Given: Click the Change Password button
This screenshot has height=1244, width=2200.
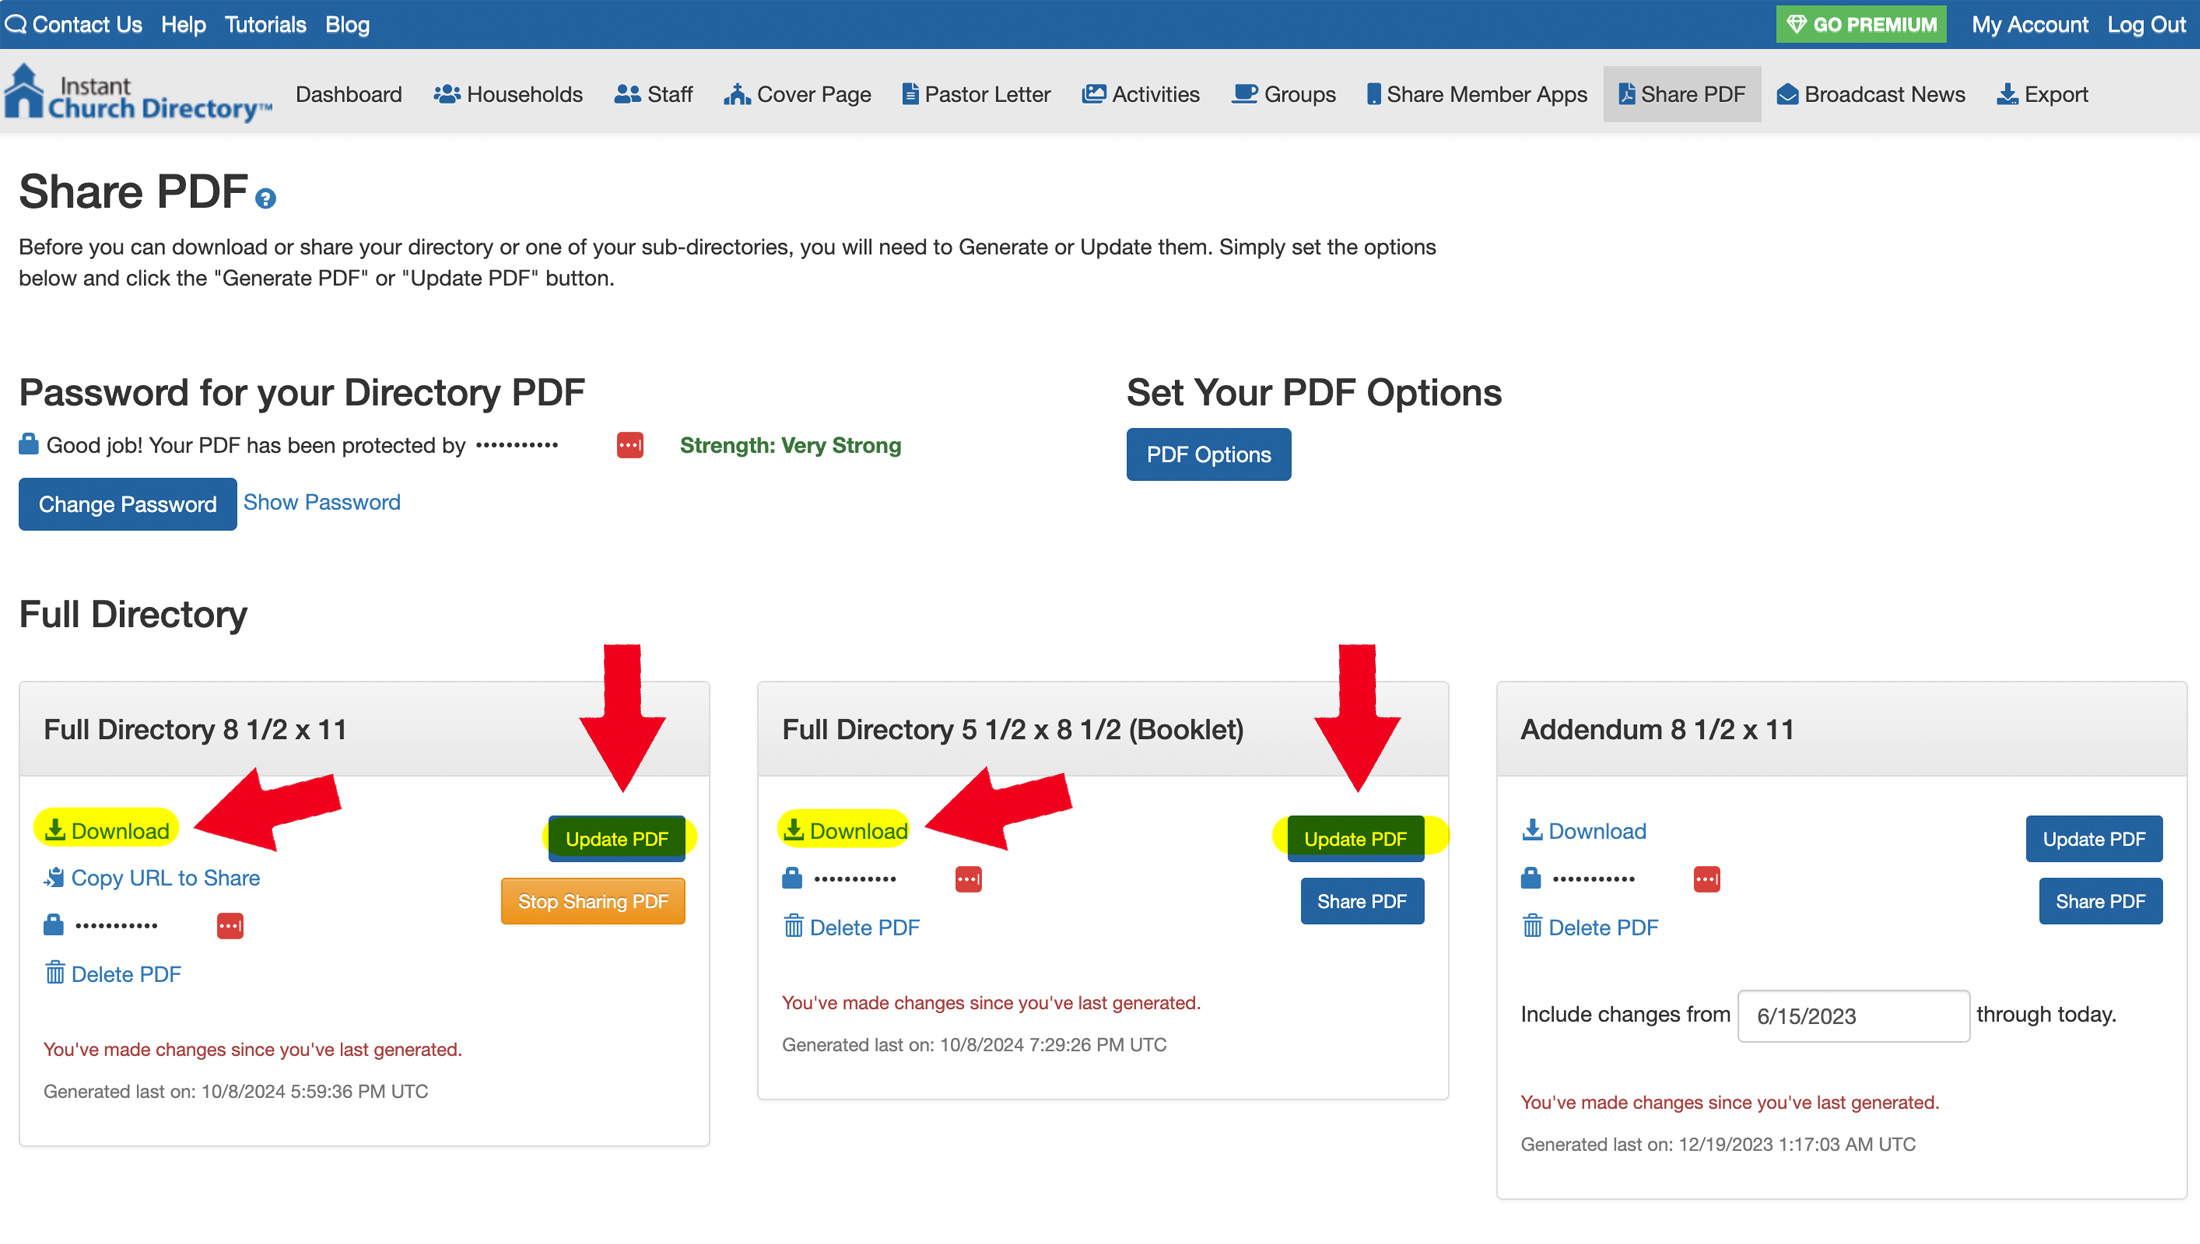Looking at the screenshot, I should click(x=128, y=504).
